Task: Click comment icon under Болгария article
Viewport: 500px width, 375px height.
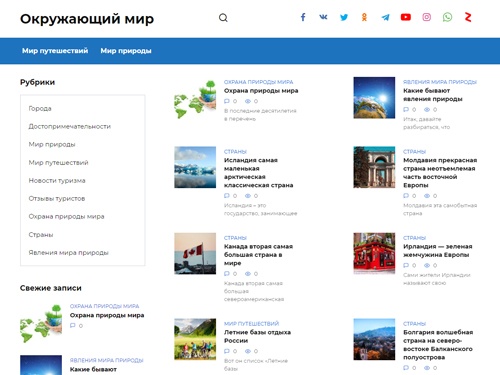Action: pyautogui.click(x=406, y=368)
